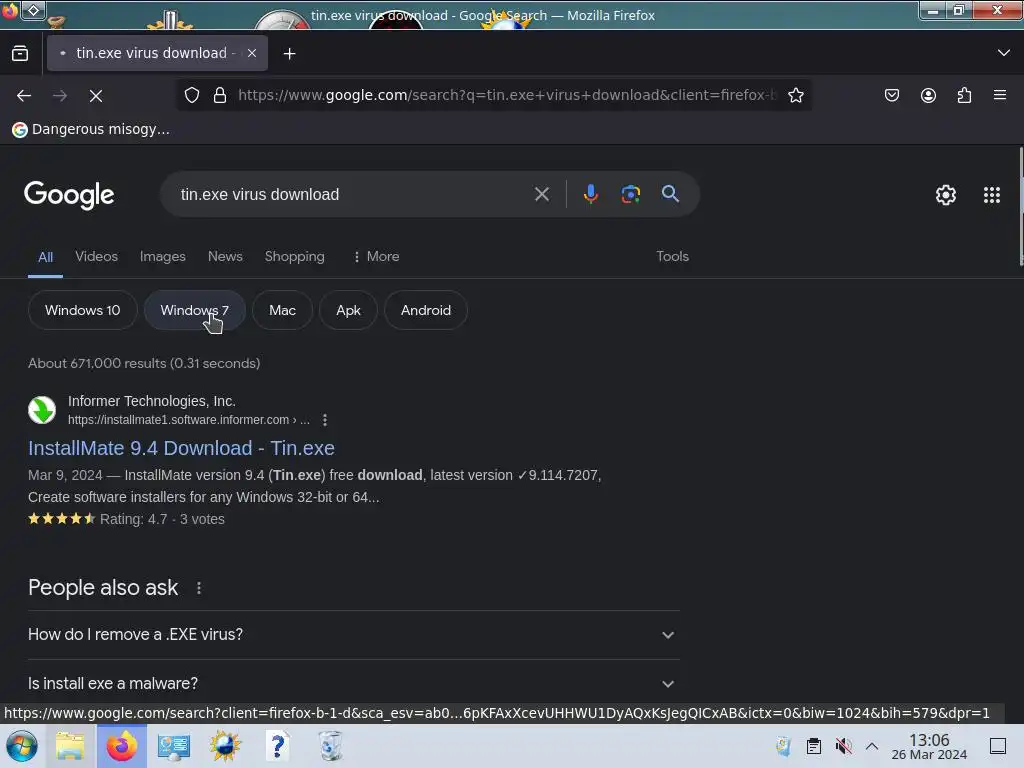
Task: Open the Google apps grid
Action: tap(991, 195)
